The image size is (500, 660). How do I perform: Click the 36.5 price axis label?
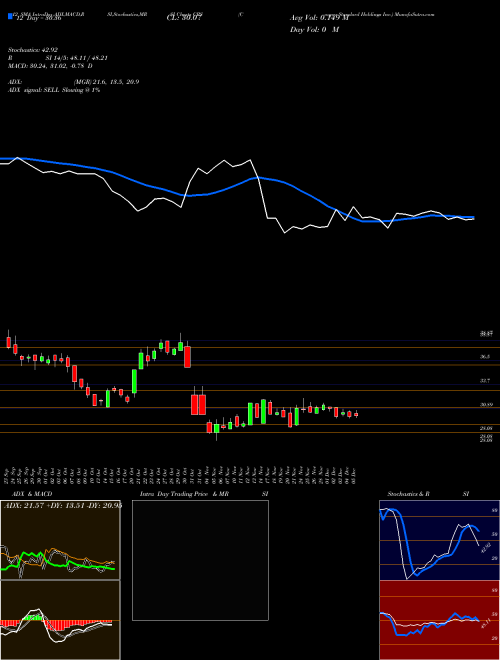click(485, 357)
